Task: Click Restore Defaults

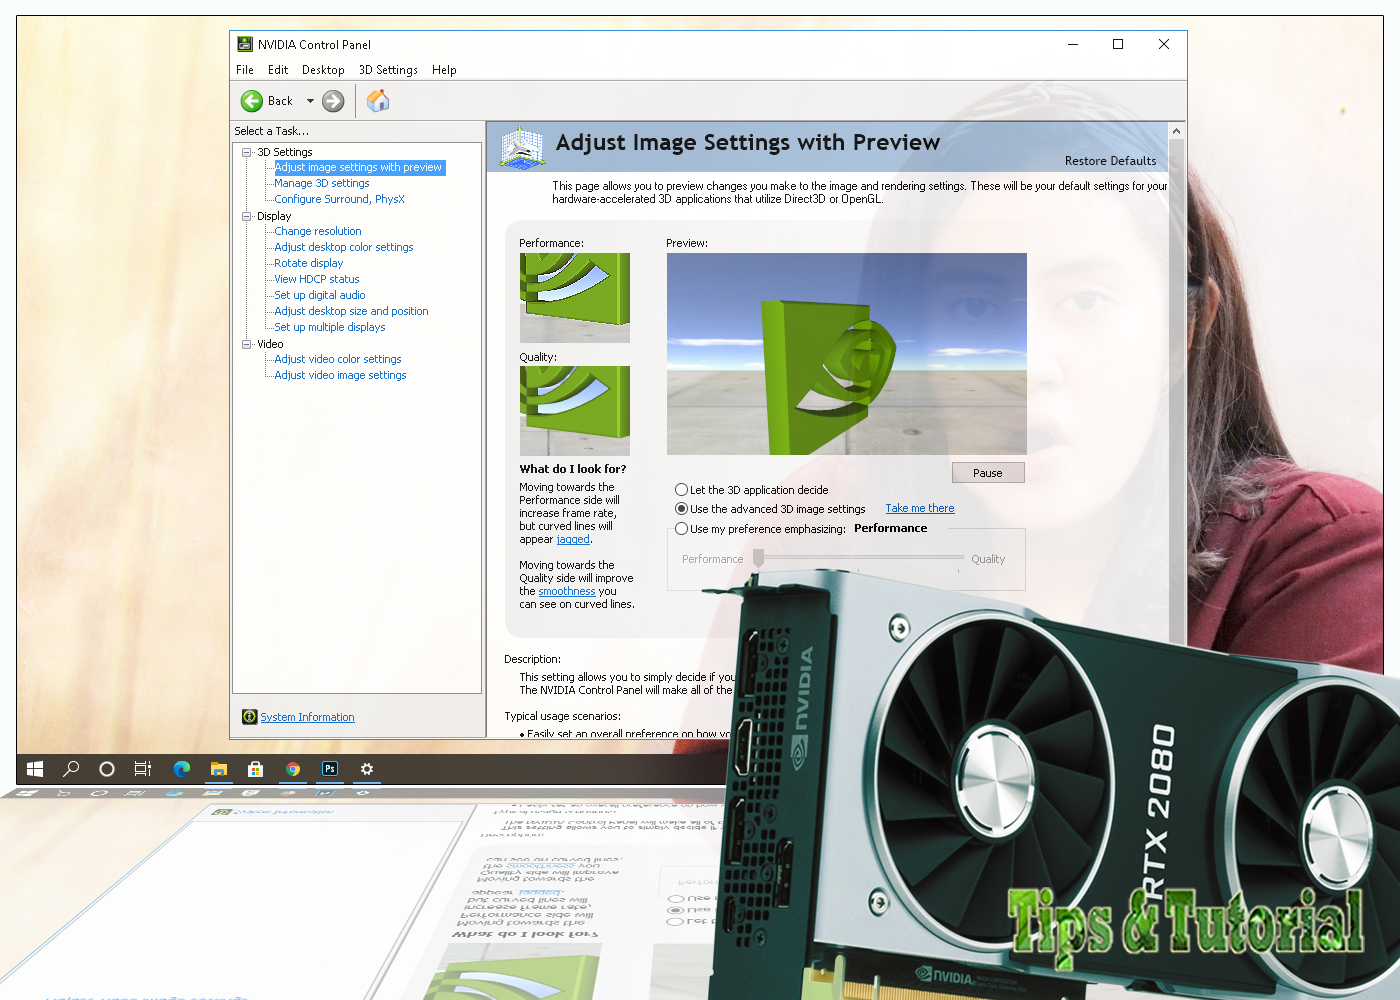Action: pyautogui.click(x=1110, y=161)
